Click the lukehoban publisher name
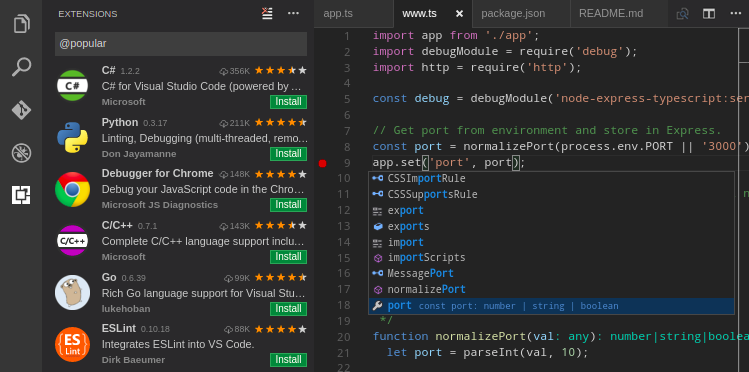This screenshot has width=749, height=372. point(126,309)
